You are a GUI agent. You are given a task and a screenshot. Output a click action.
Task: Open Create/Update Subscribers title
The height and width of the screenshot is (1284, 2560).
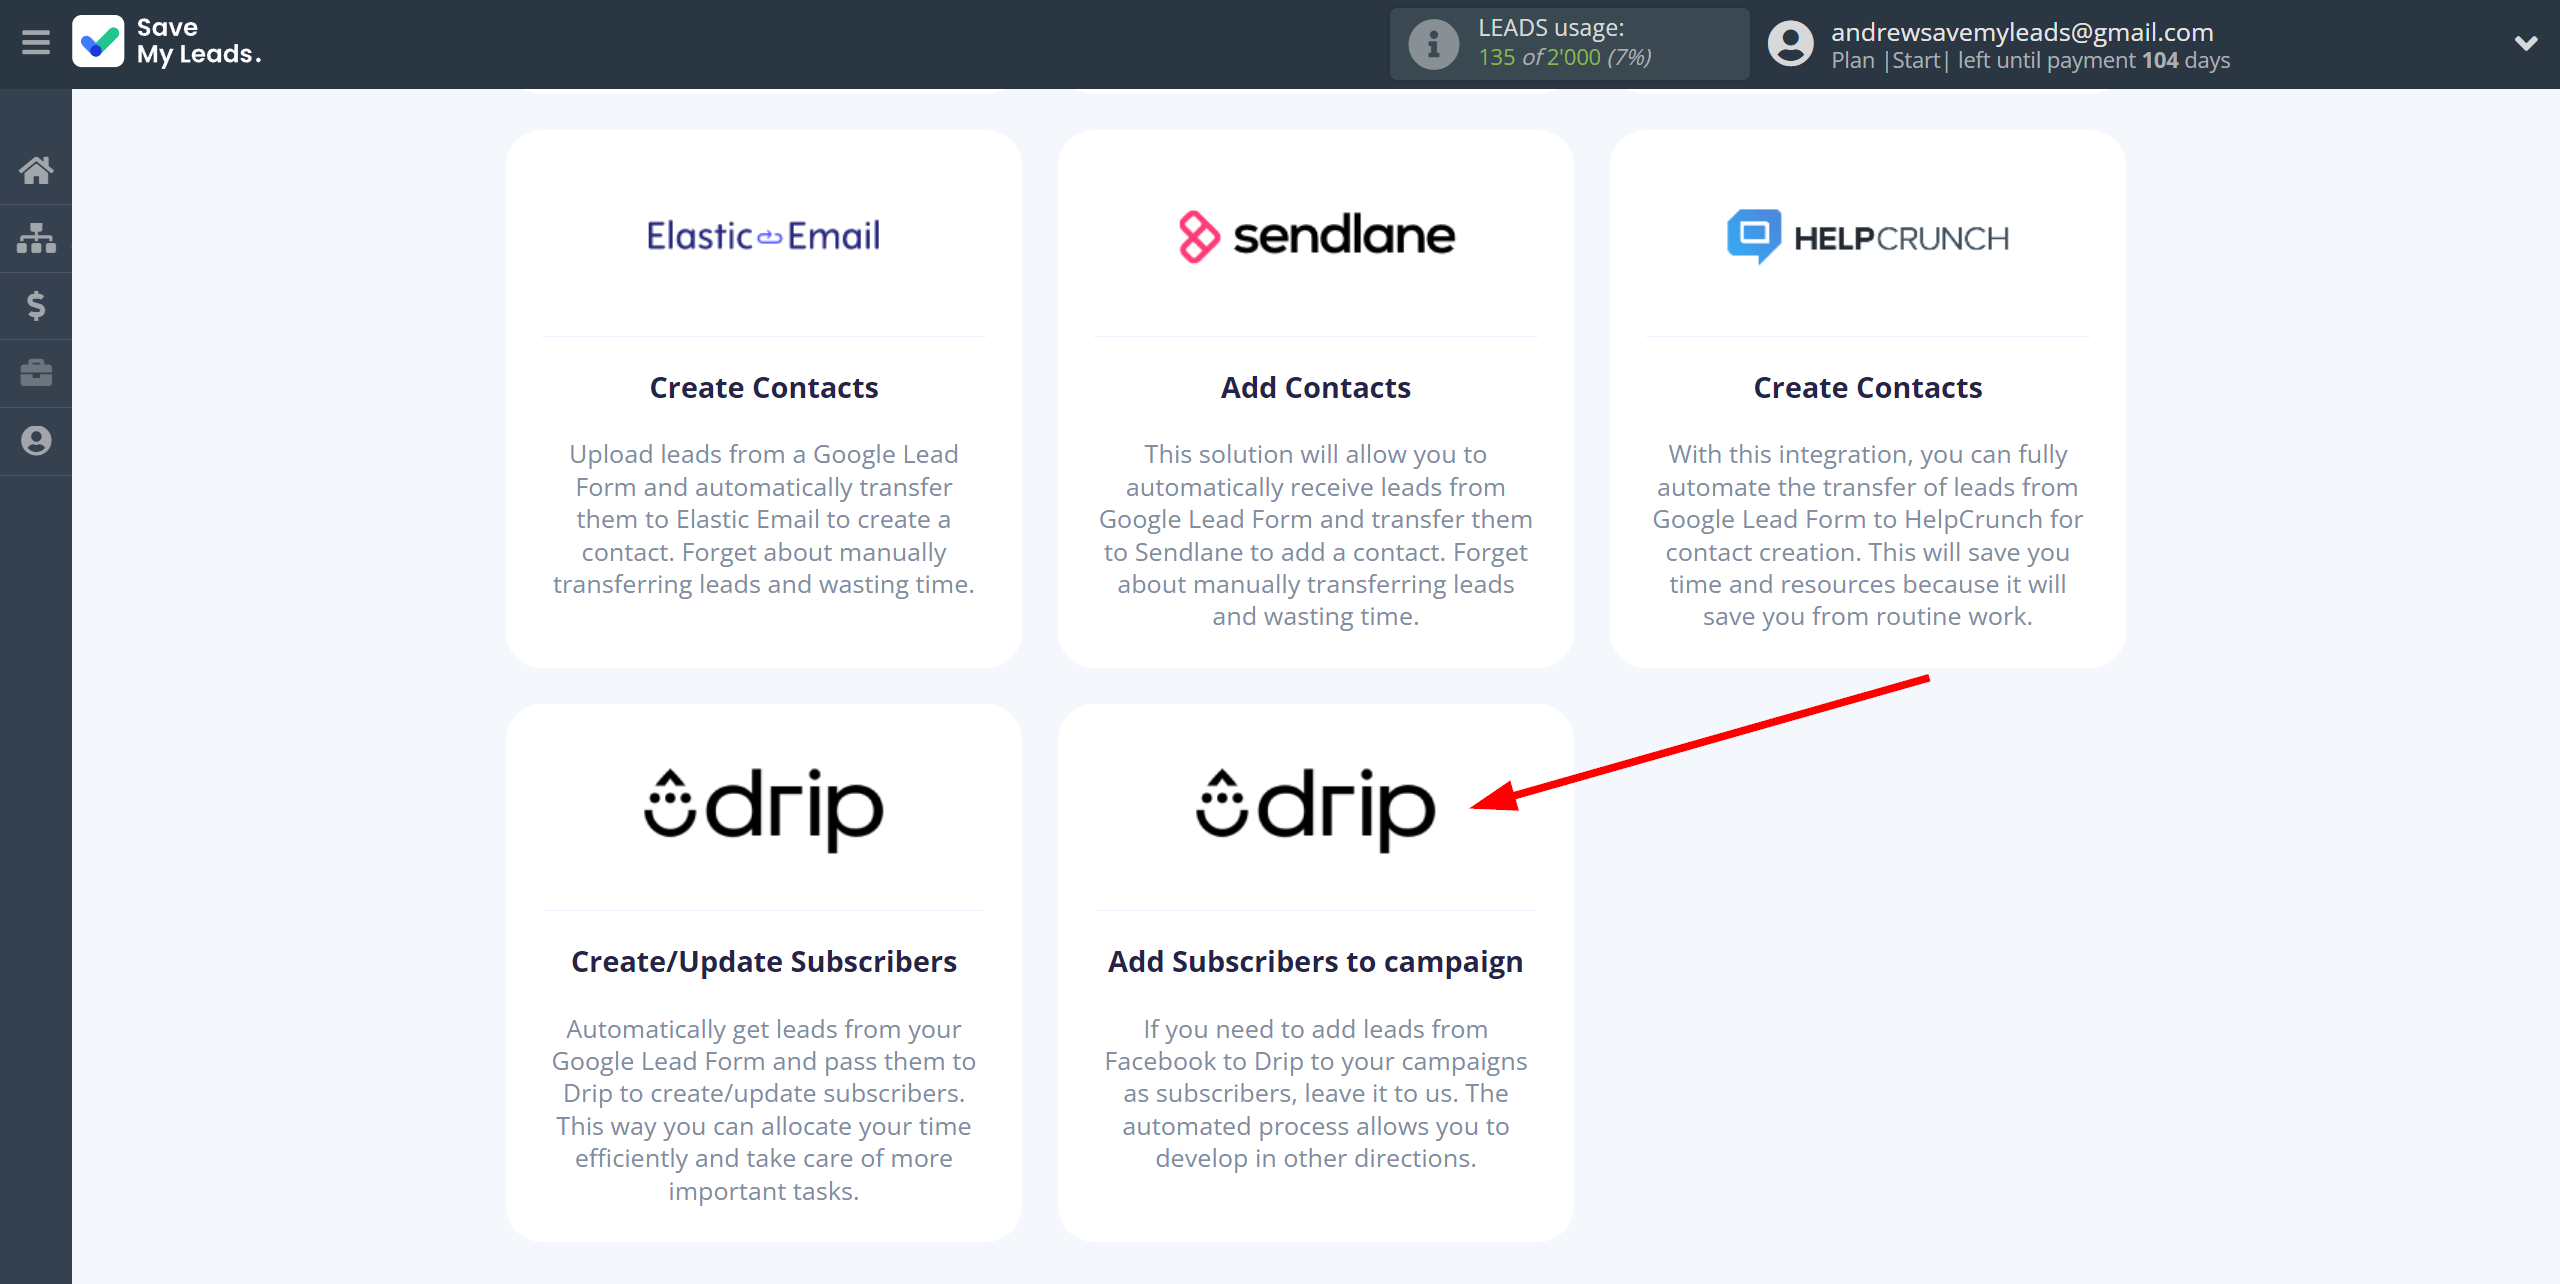(x=764, y=962)
